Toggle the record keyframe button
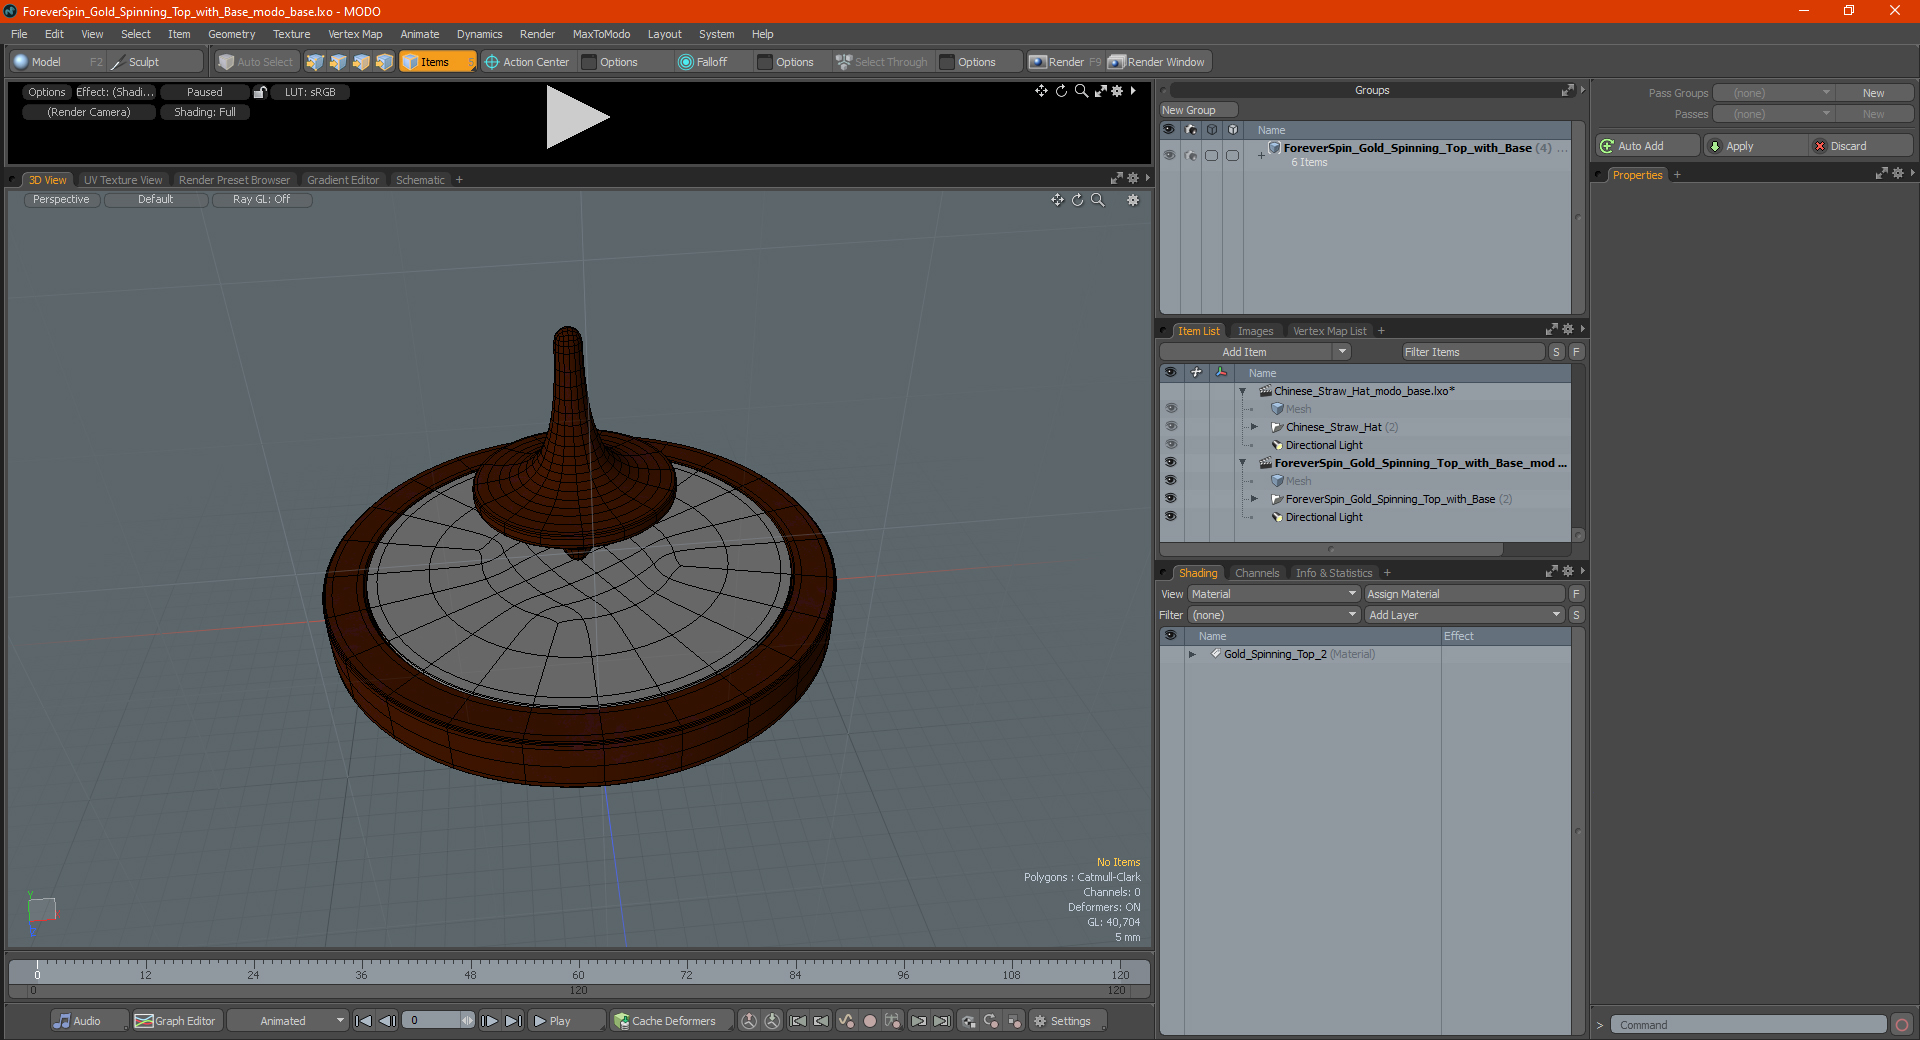Viewport: 1920px width, 1040px height. pyautogui.click(x=870, y=1021)
